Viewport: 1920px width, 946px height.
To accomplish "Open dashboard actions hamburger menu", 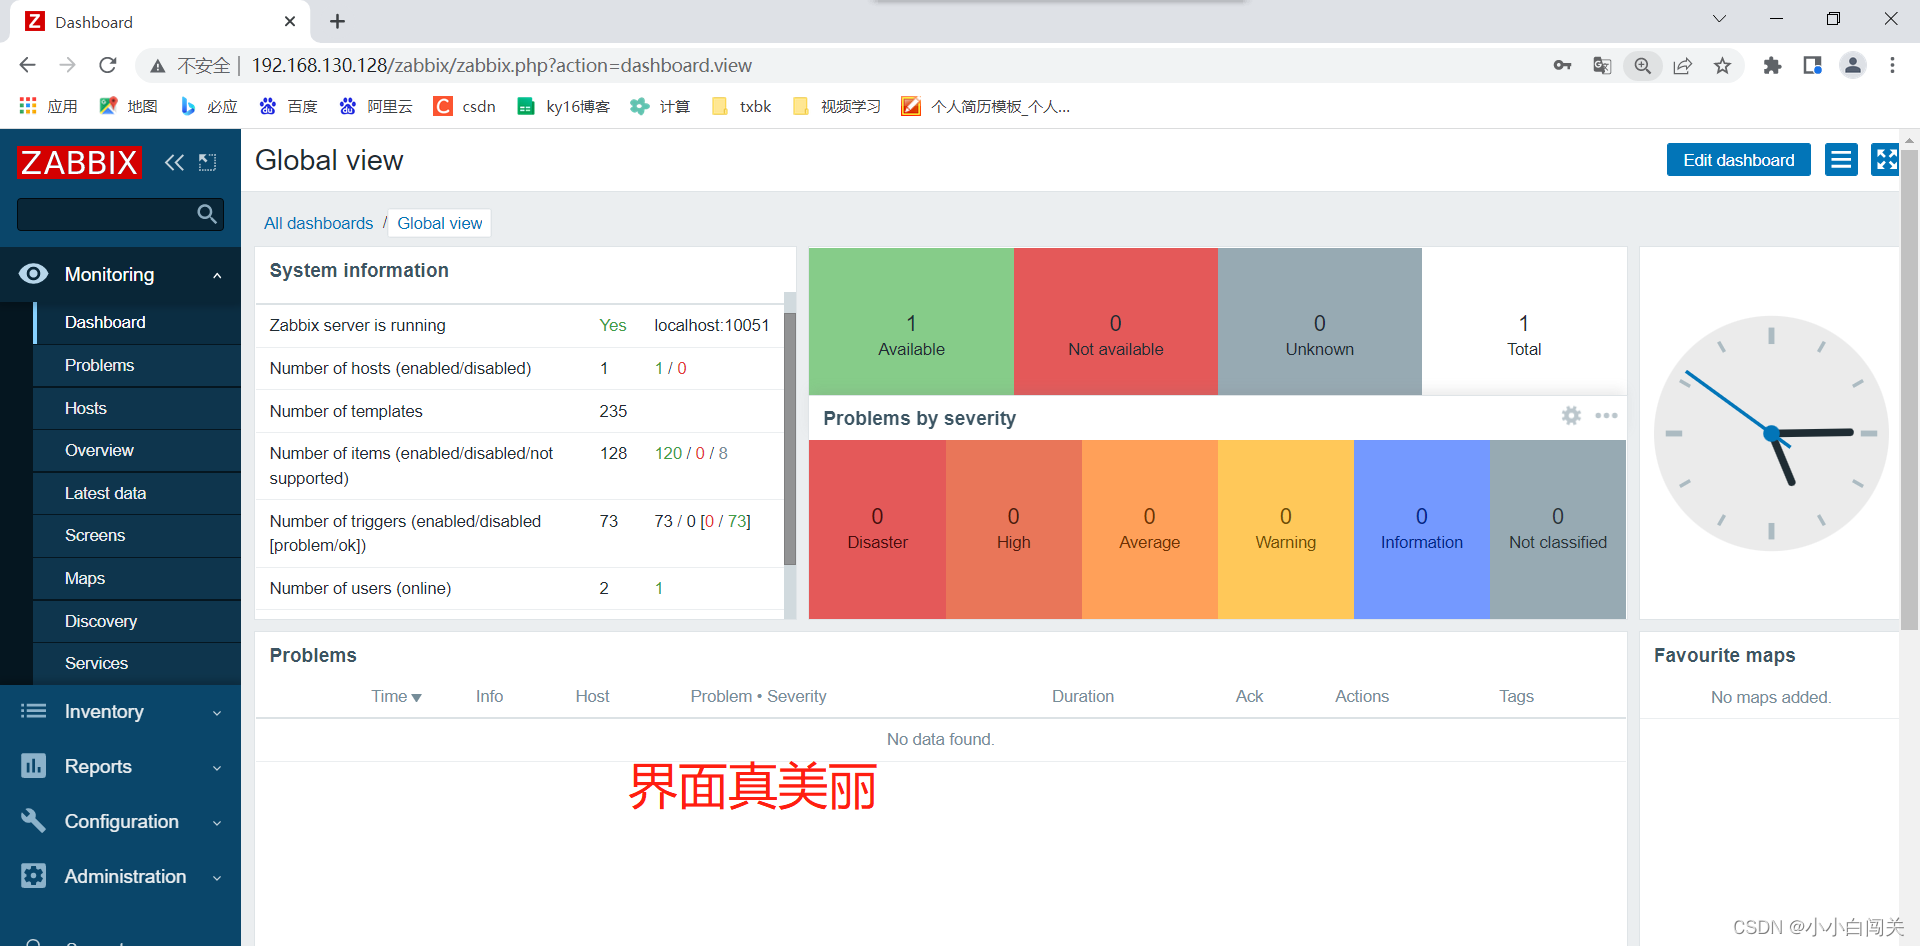I will 1841,160.
